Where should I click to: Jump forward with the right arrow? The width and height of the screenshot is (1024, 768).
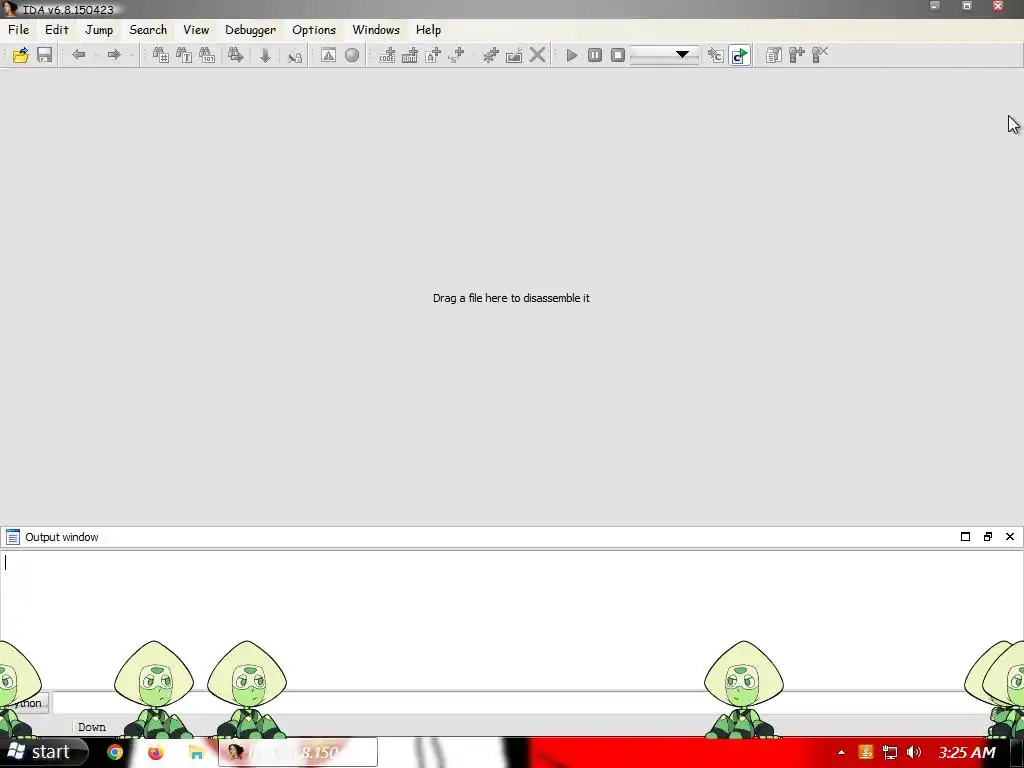(114, 56)
